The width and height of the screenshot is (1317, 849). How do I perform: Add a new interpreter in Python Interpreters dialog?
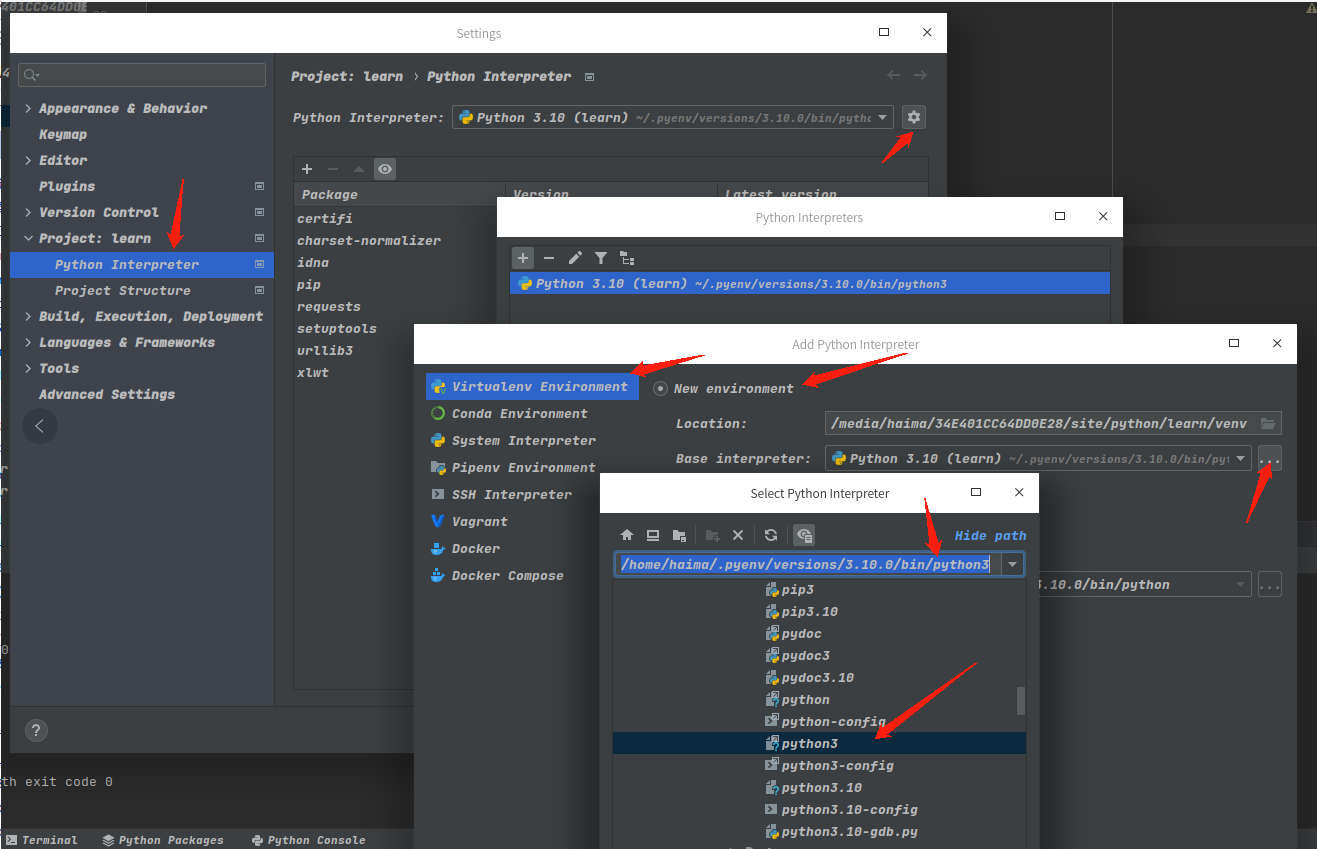click(x=523, y=258)
